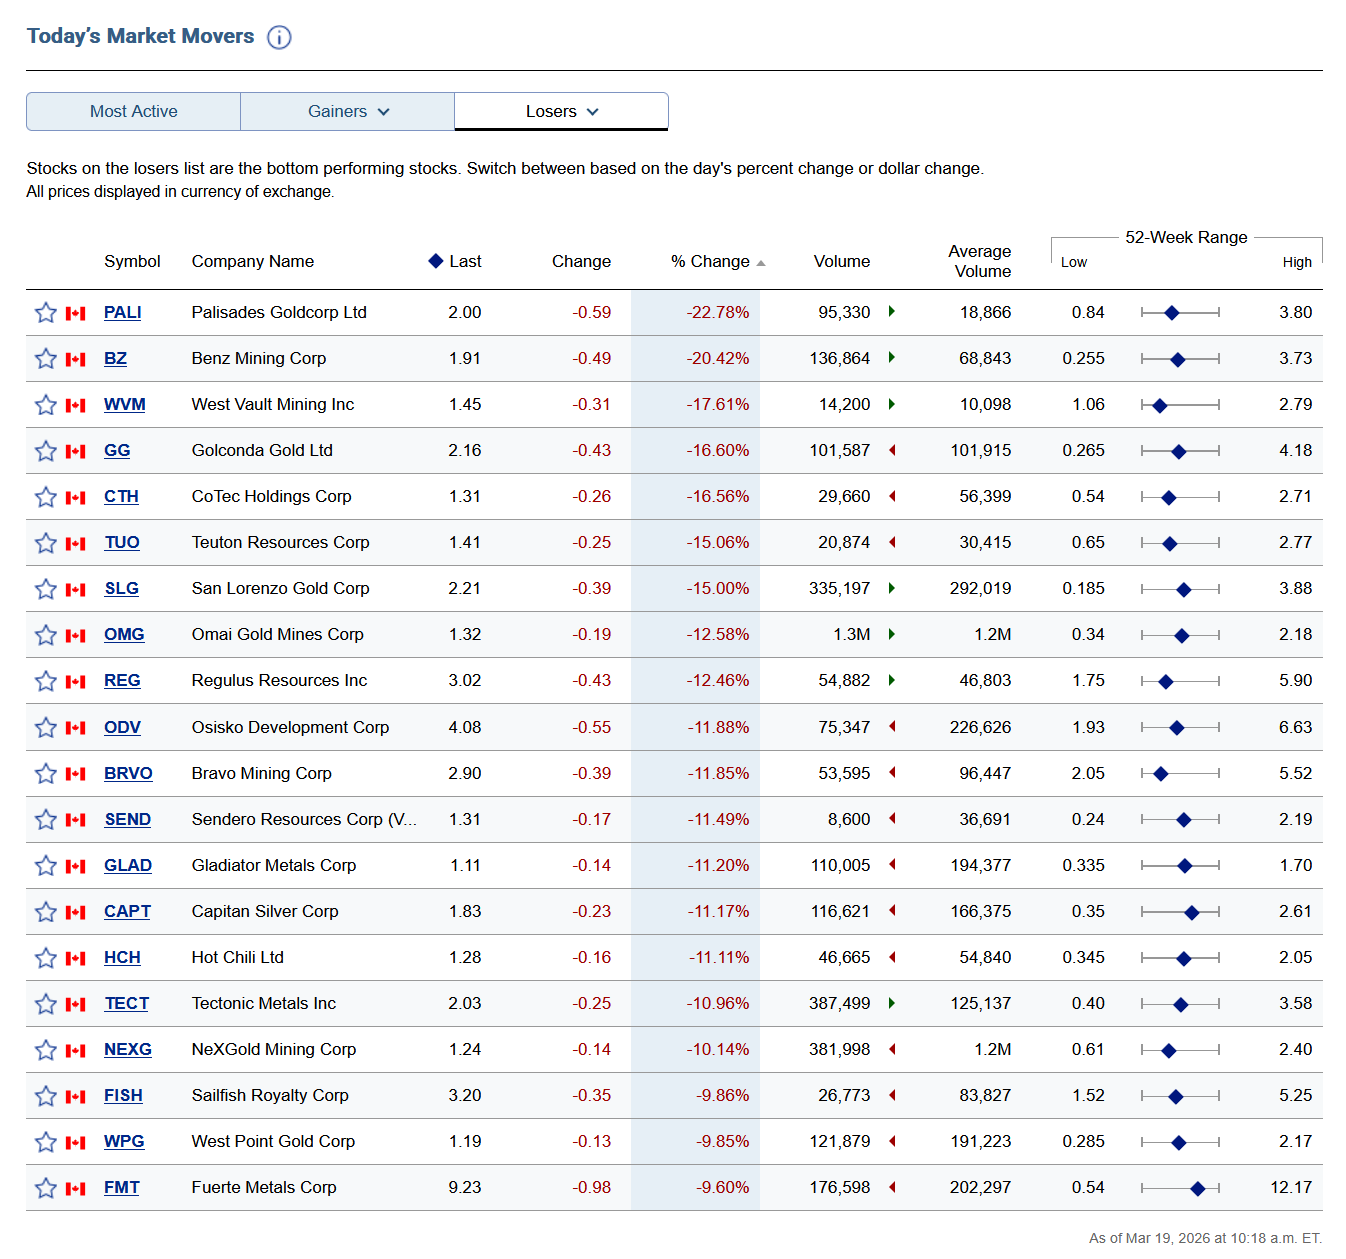The height and width of the screenshot is (1259, 1346).
Task: Toggle the star next to CTH
Action: [x=46, y=497]
